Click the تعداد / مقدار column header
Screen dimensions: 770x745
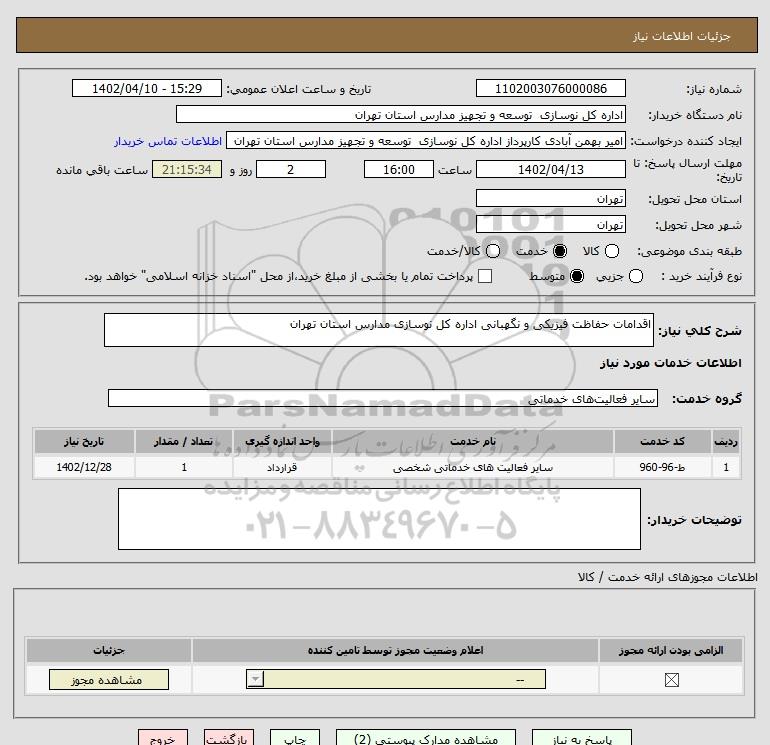pyautogui.click(x=184, y=441)
